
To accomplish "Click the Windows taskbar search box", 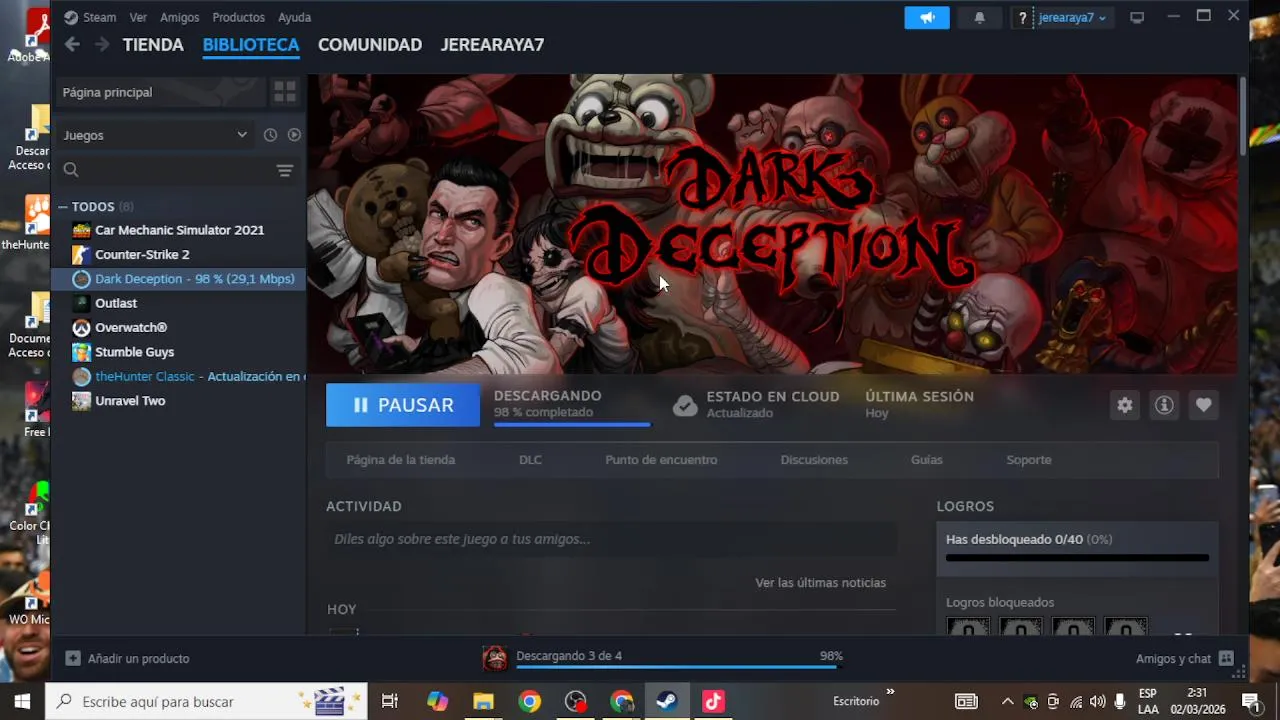I will click(x=207, y=701).
